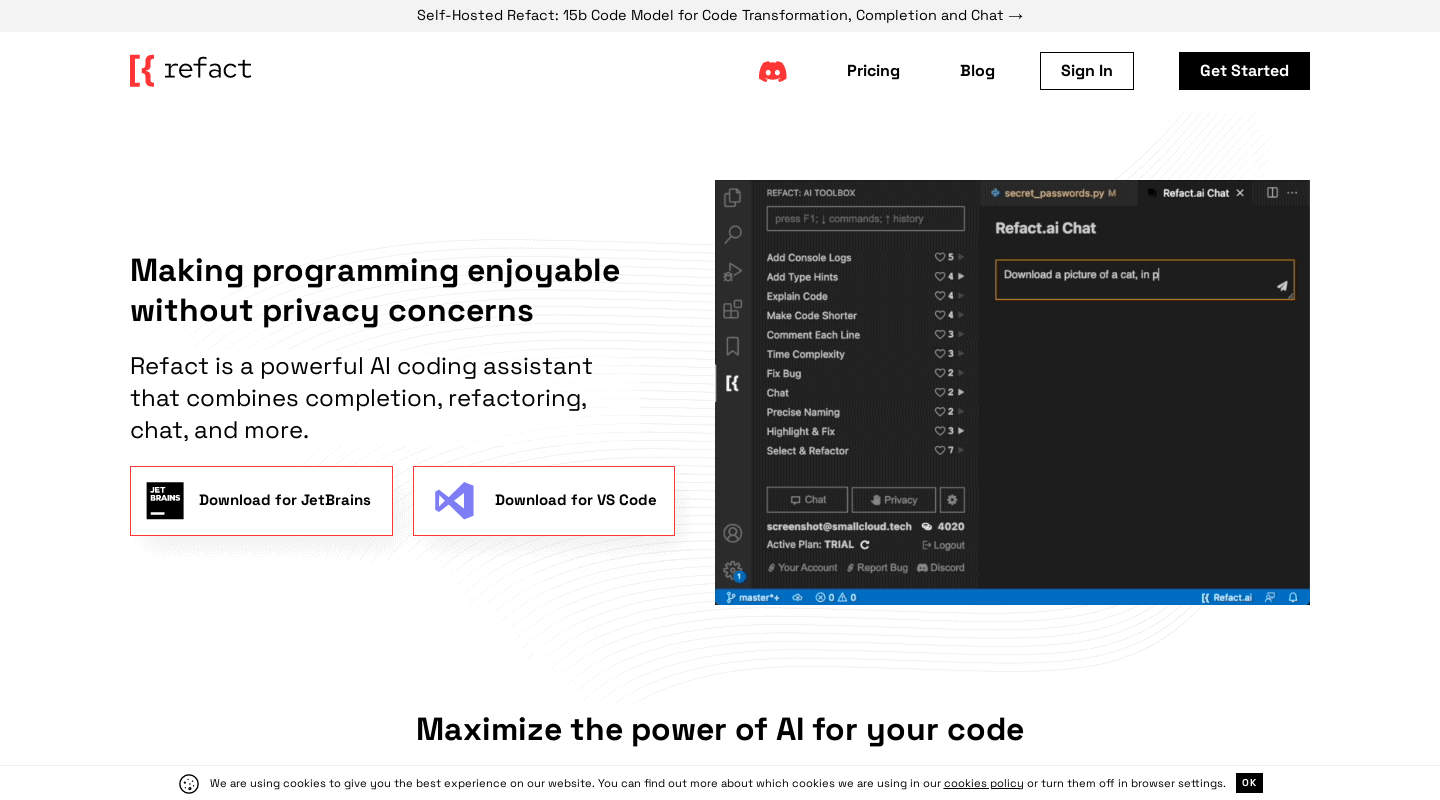
Task: Click the arrow beside Select & Refactor
Action: click(961, 451)
